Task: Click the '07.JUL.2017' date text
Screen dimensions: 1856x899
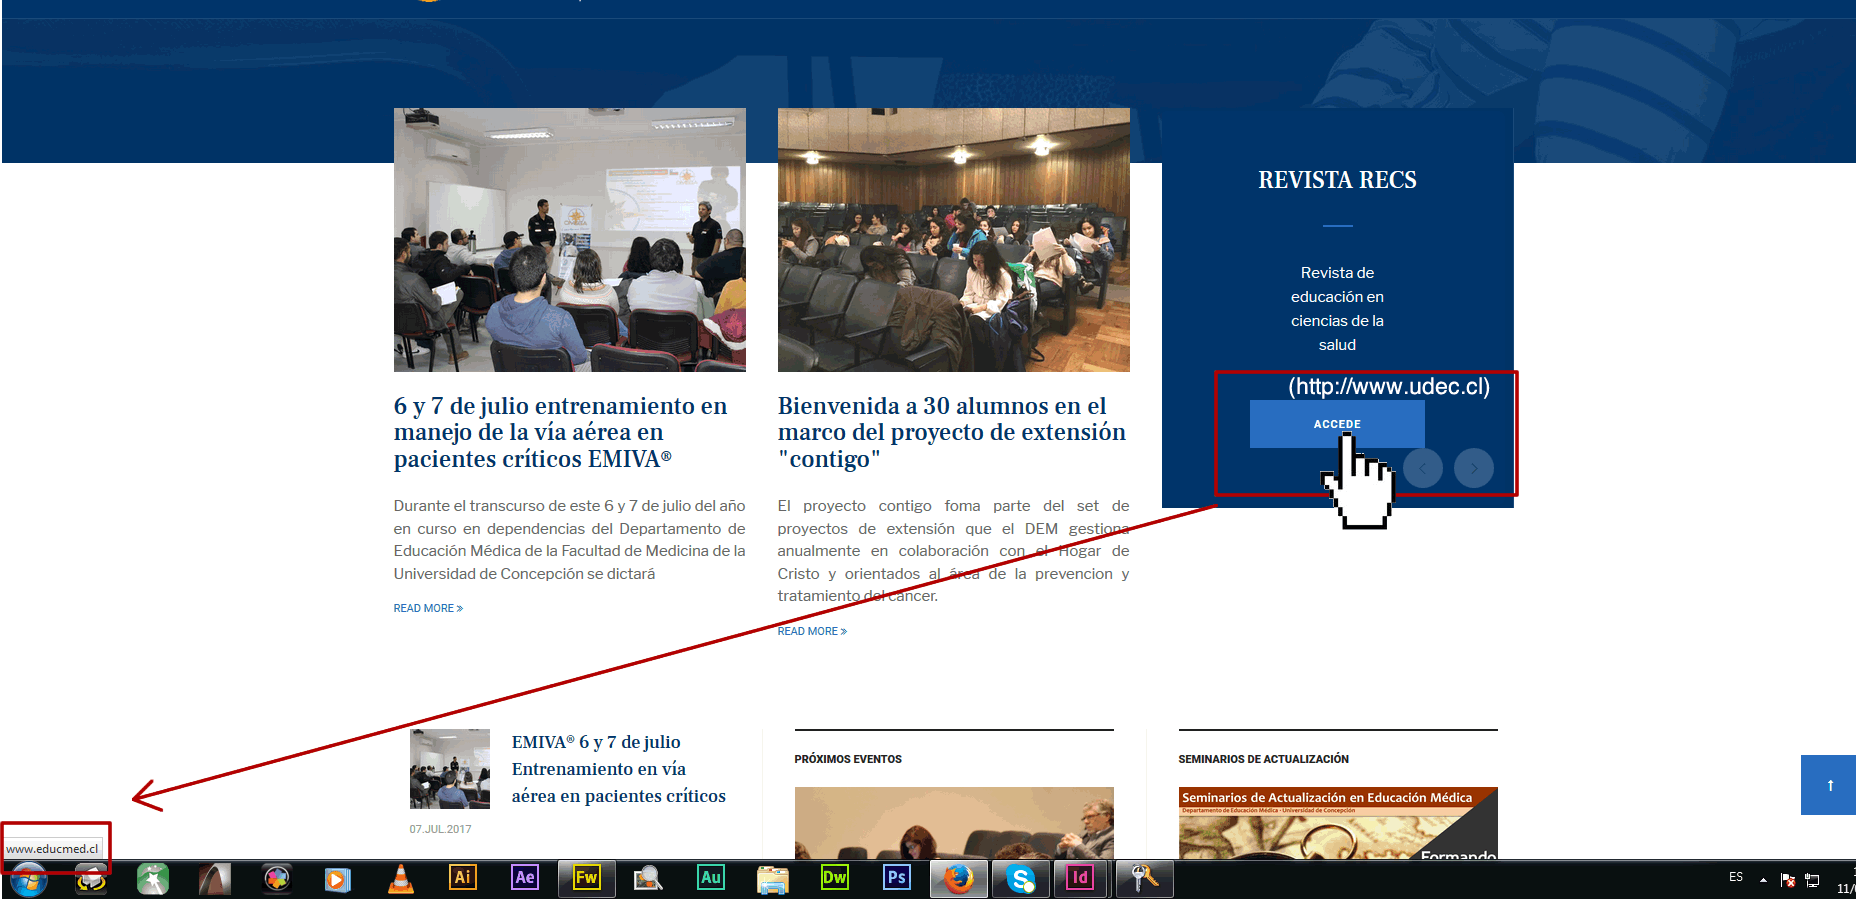Action: (440, 829)
